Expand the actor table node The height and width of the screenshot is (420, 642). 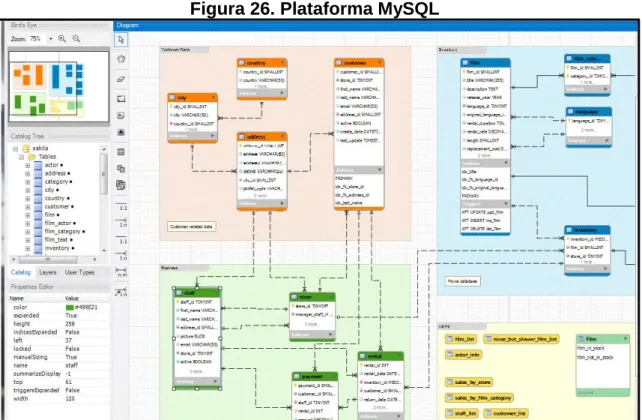[27, 165]
